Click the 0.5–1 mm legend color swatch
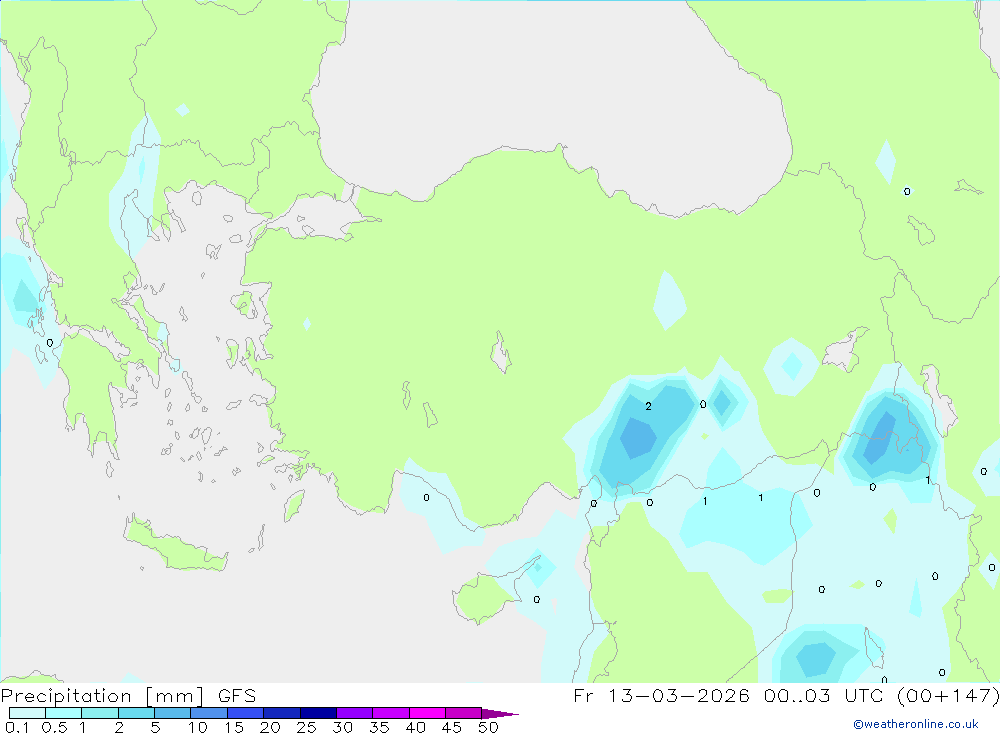 point(63,713)
